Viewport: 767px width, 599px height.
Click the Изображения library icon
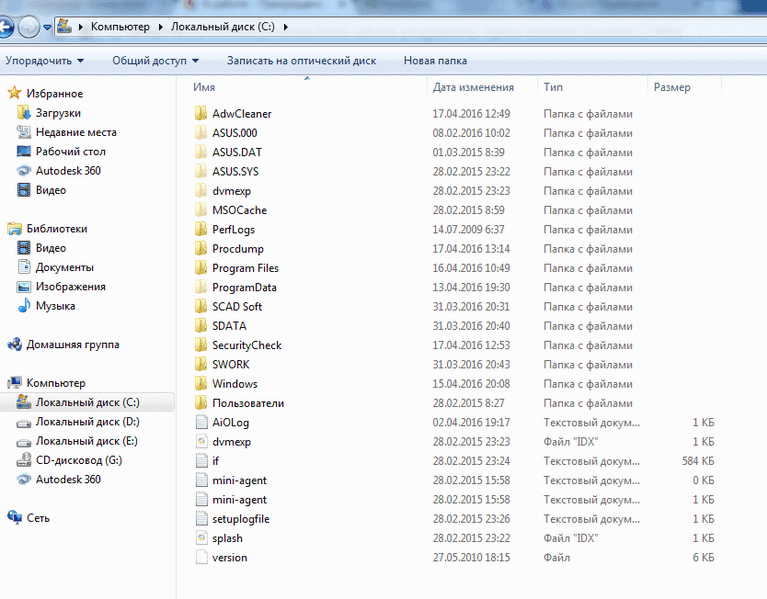[23, 287]
